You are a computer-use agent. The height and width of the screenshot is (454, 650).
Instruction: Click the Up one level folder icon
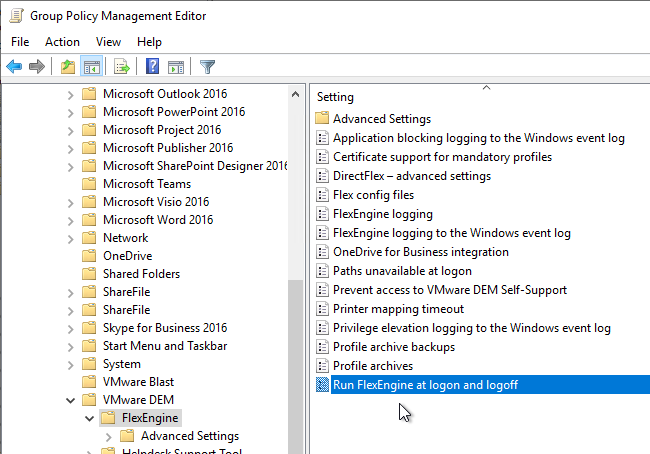coord(68,66)
